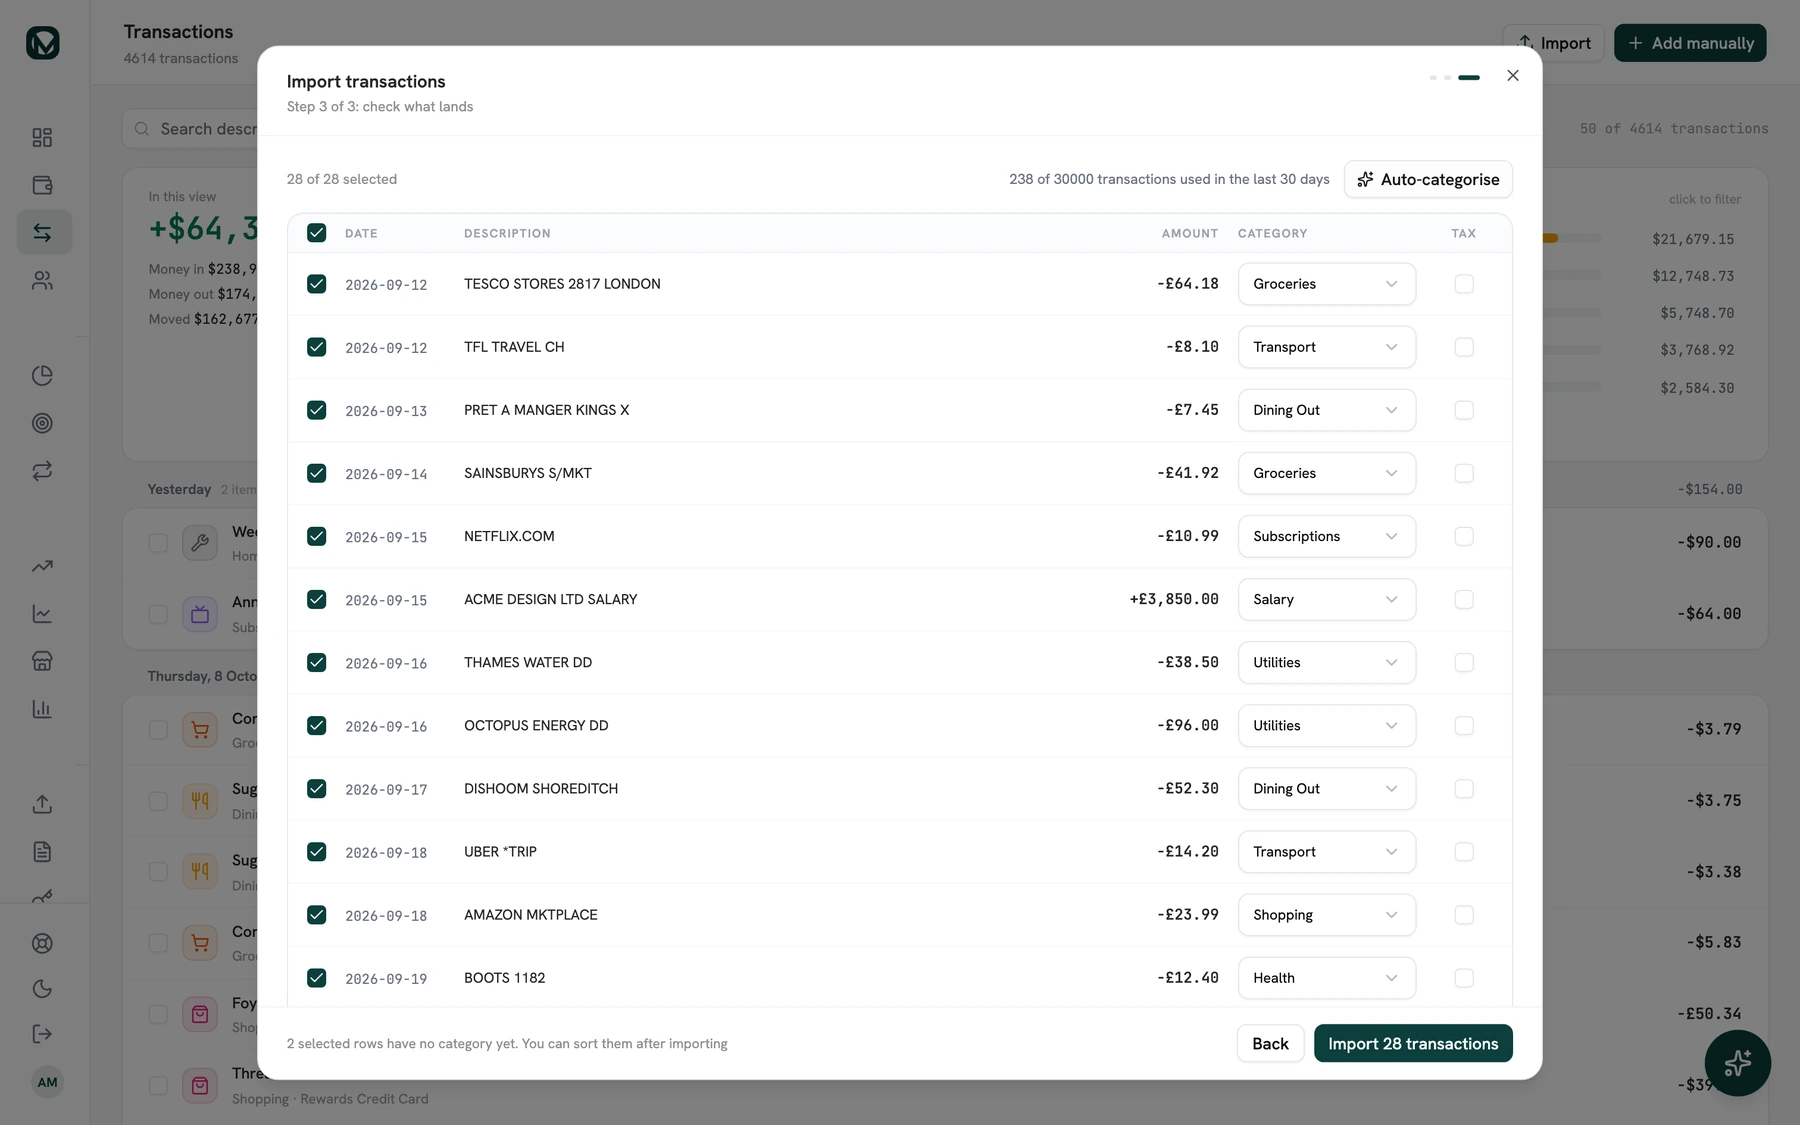The width and height of the screenshot is (1800, 1125).
Task: Open the dashboard grid icon in sidebar
Action: [42, 137]
